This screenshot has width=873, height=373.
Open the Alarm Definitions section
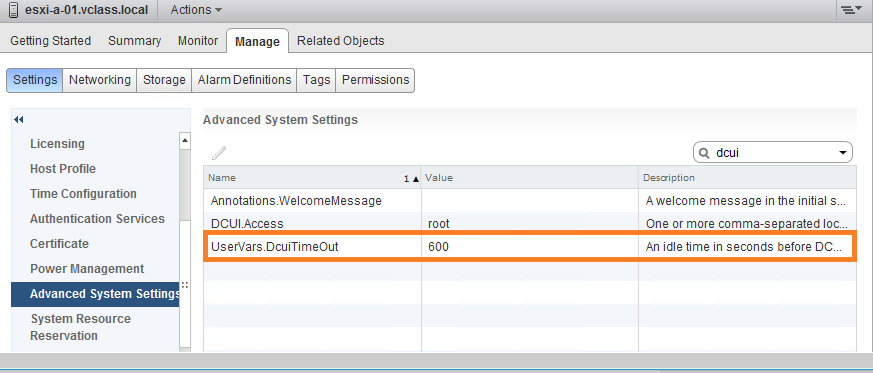coord(244,80)
